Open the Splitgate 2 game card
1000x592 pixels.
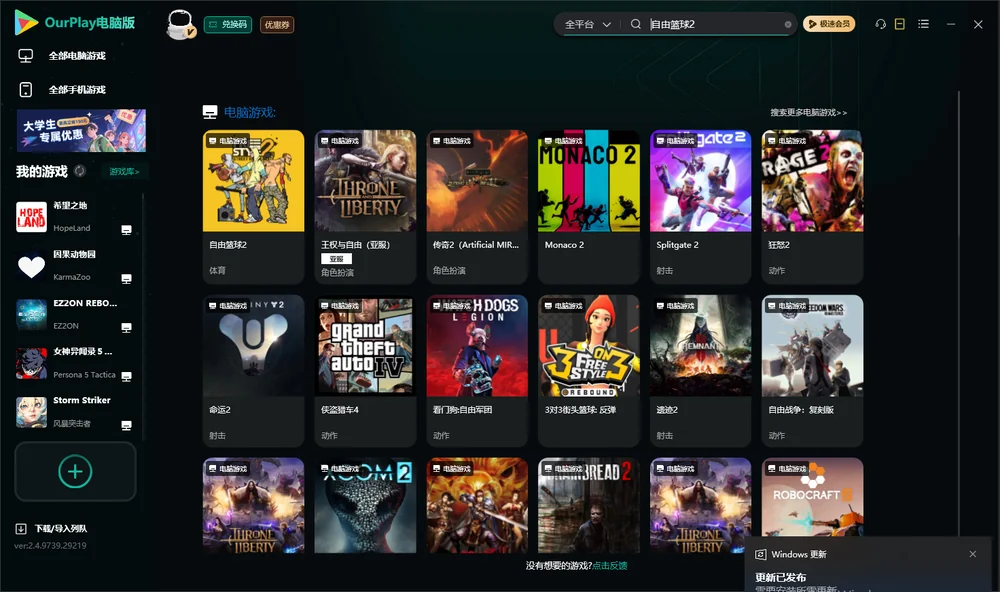click(700, 207)
